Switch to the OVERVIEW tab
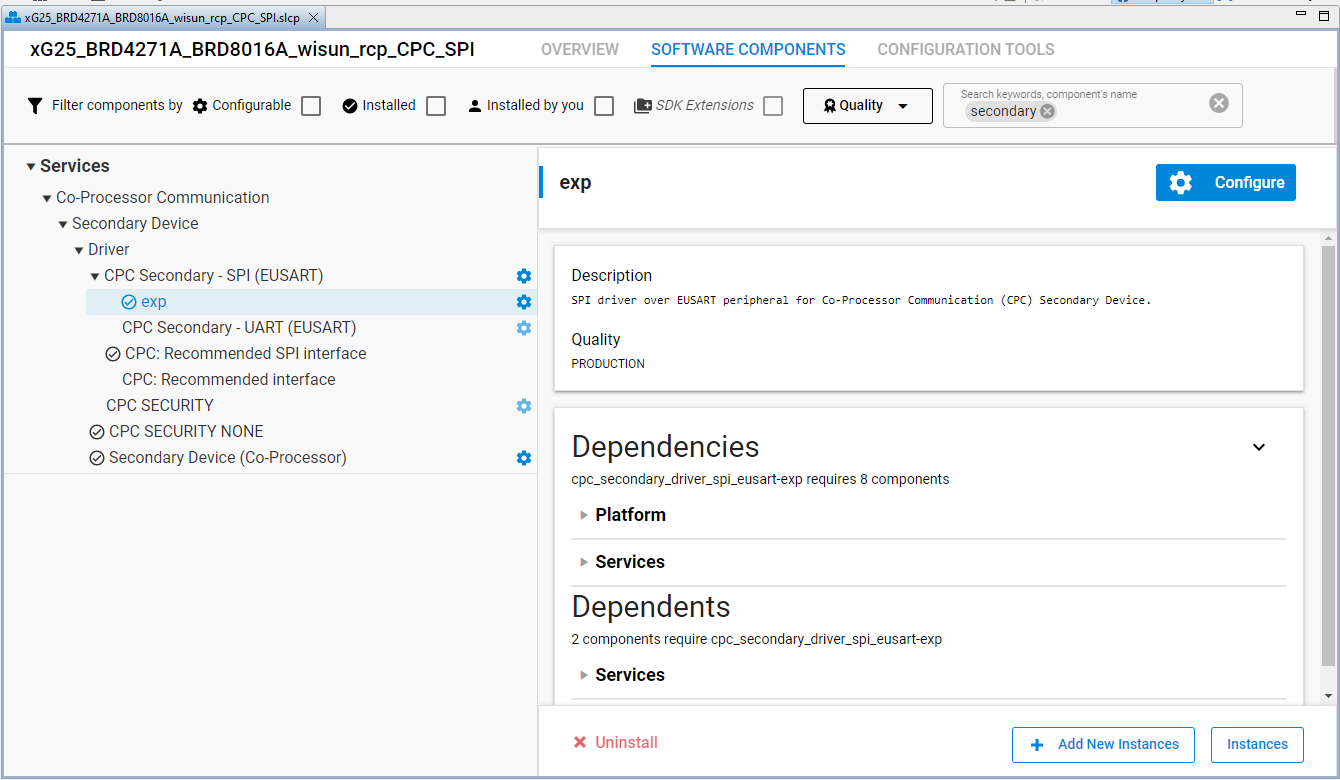 (x=580, y=50)
